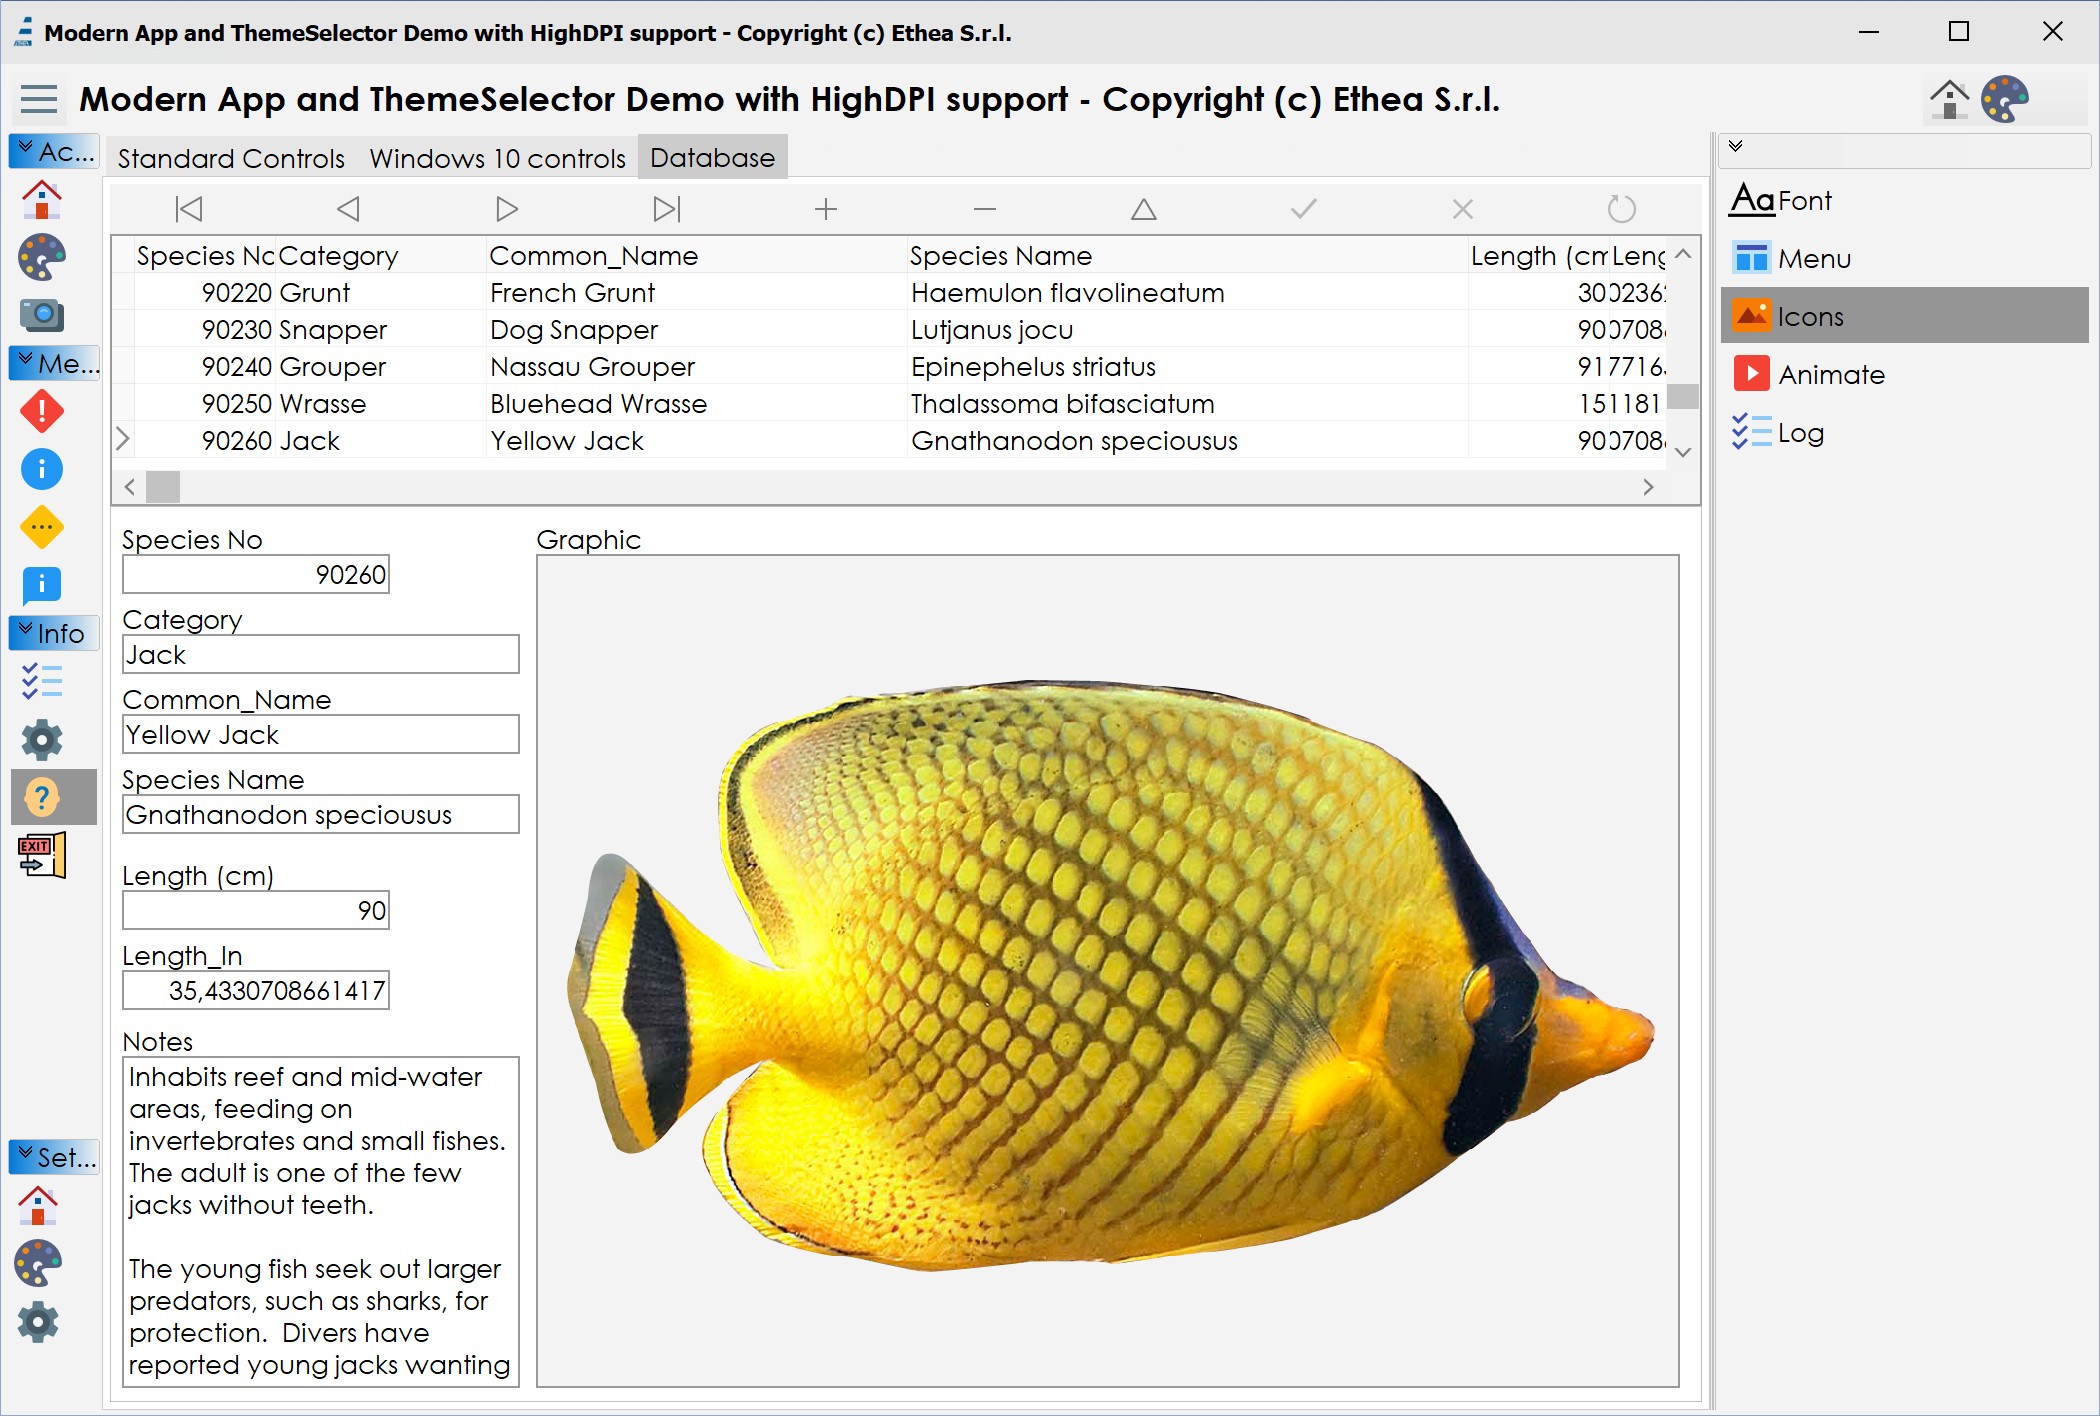This screenshot has width=2100, height=1416.
Task: Click the yellow question mark help icon
Action: point(42,797)
